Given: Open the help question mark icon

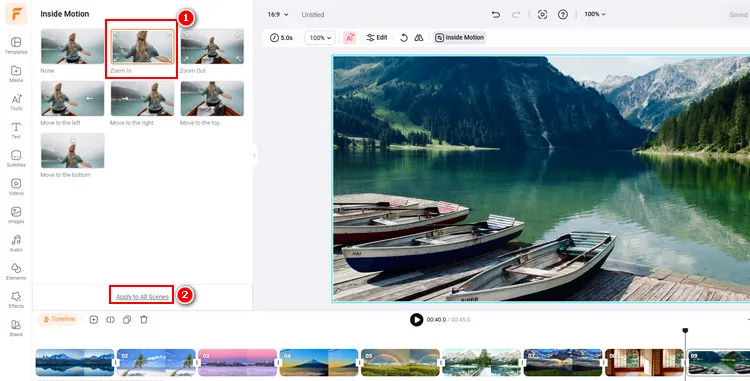Looking at the screenshot, I should click(x=563, y=14).
